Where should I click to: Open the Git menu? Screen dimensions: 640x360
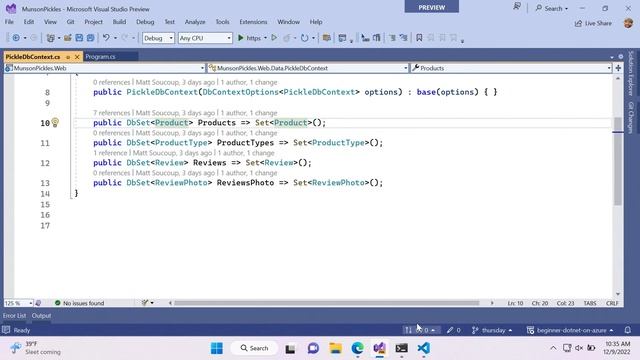(70, 22)
